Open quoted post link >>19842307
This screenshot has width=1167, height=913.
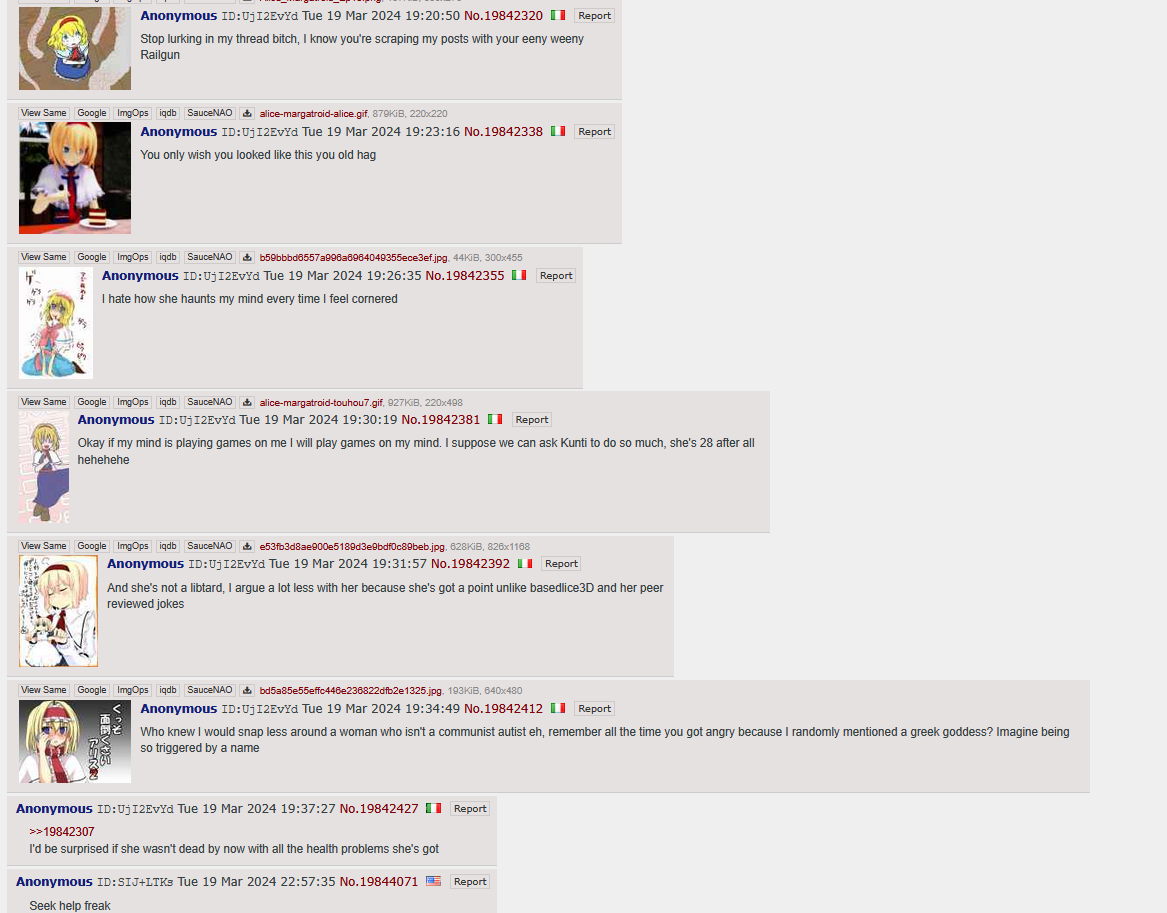click(62, 832)
